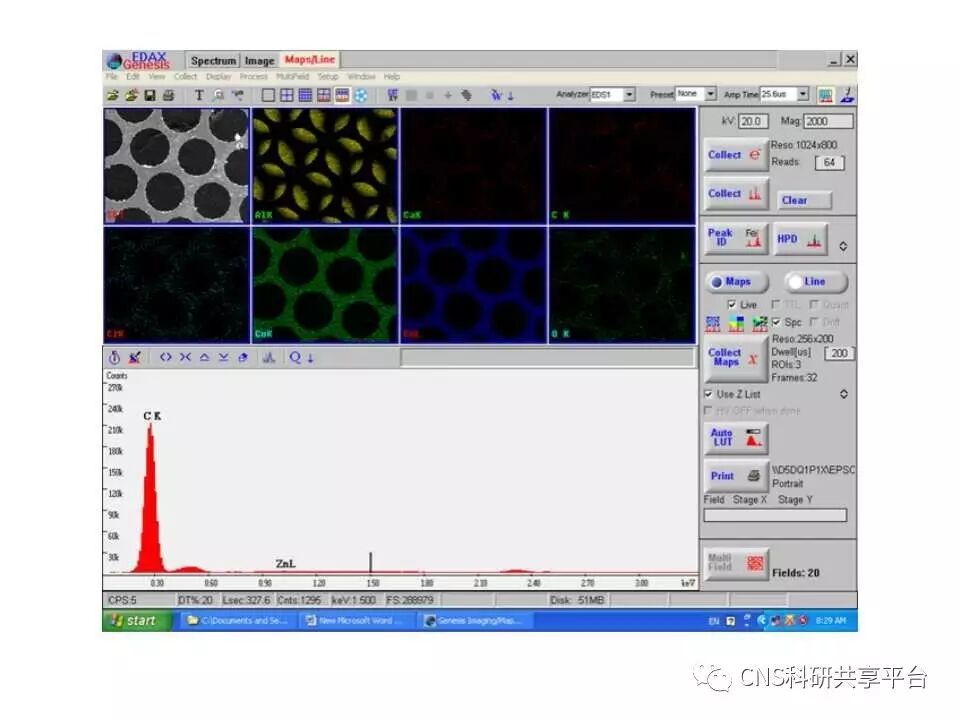Choose the single-pane layout icon

click(268, 95)
